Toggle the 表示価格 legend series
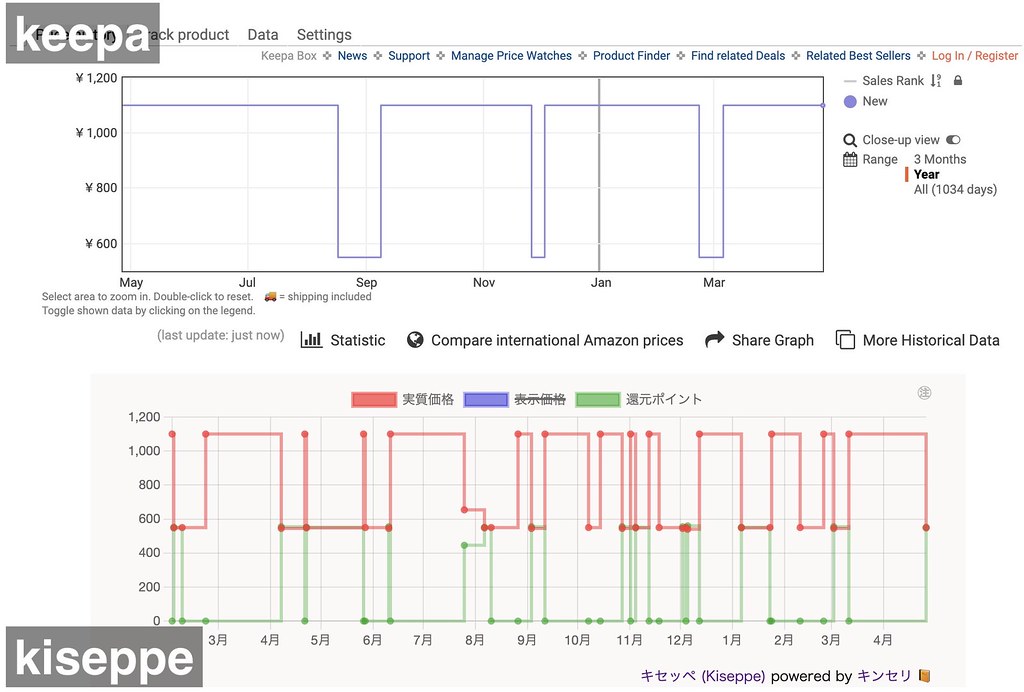 coord(515,399)
